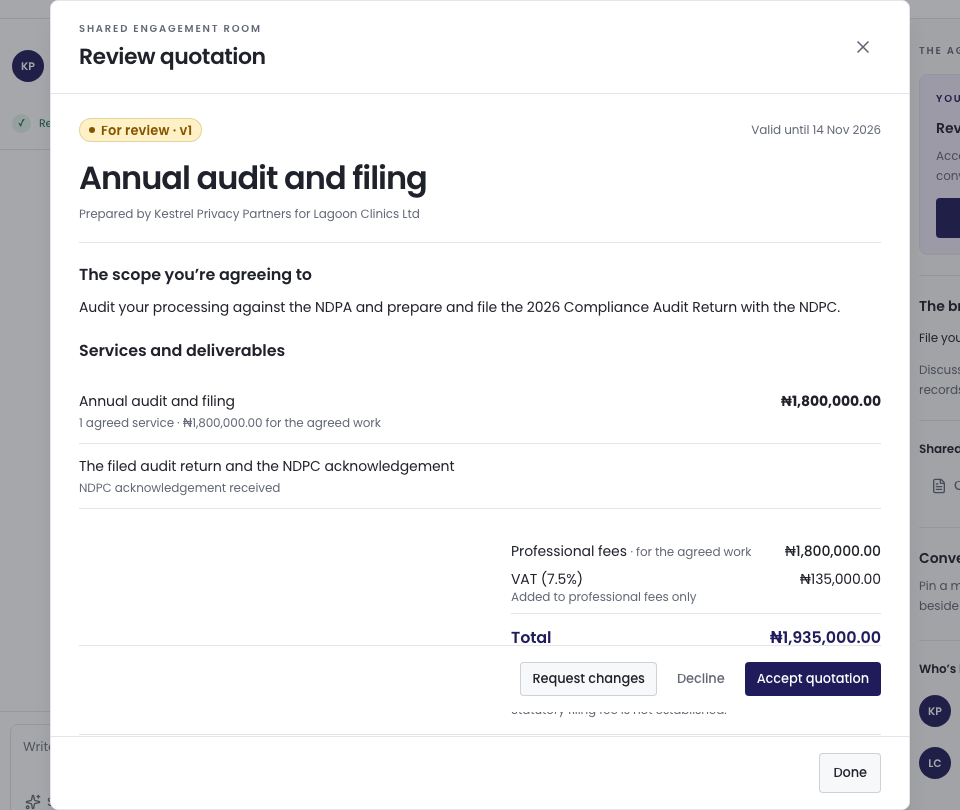The height and width of the screenshot is (810, 960).
Task: Click the dark button in right panel card
Action: [x=948, y=217]
